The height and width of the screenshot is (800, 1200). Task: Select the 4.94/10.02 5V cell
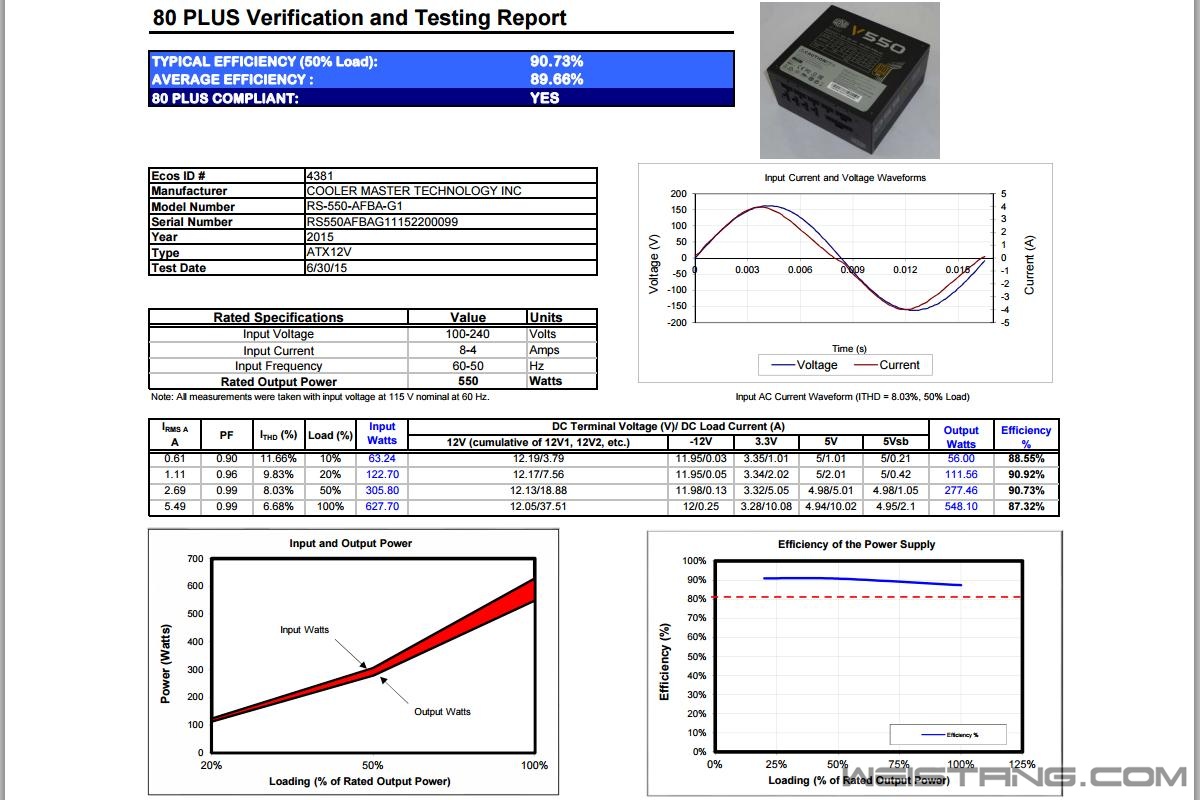[x=831, y=507]
